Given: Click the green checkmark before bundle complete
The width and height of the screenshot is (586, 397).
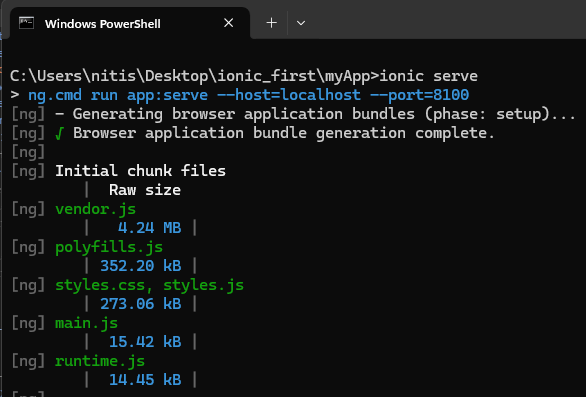Looking at the screenshot, I should point(59,133).
